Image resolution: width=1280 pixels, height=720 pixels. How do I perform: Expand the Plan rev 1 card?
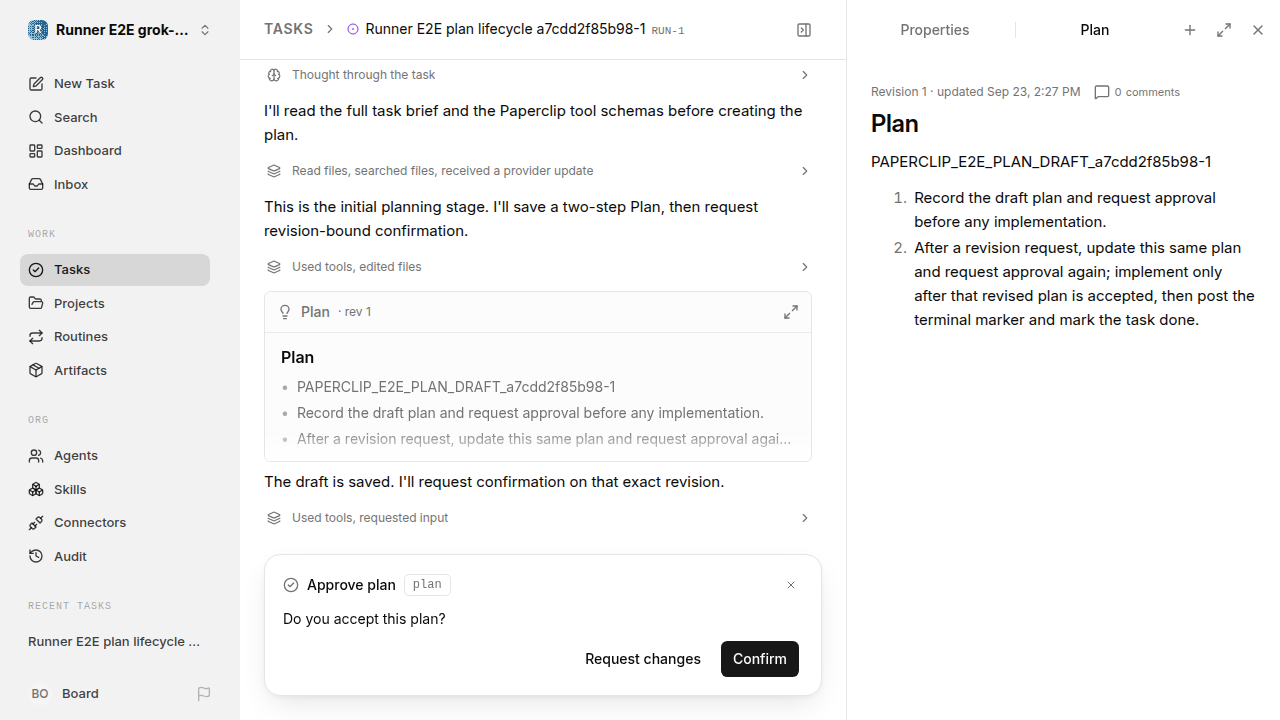point(791,312)
